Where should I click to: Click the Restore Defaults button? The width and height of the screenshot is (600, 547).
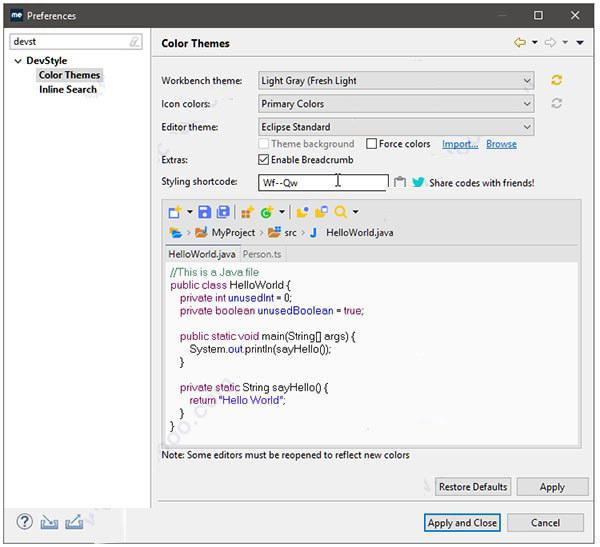coord(473,487)
